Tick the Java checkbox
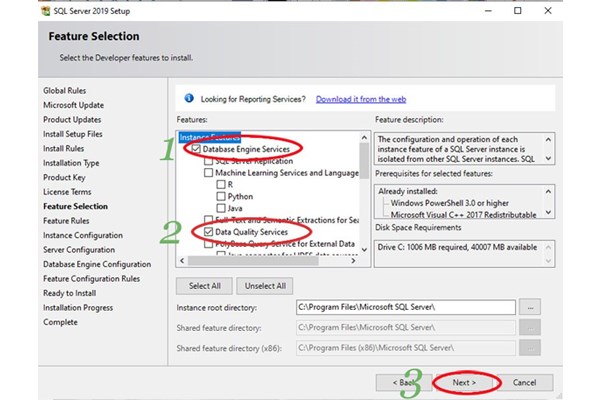 click(221, 208)
